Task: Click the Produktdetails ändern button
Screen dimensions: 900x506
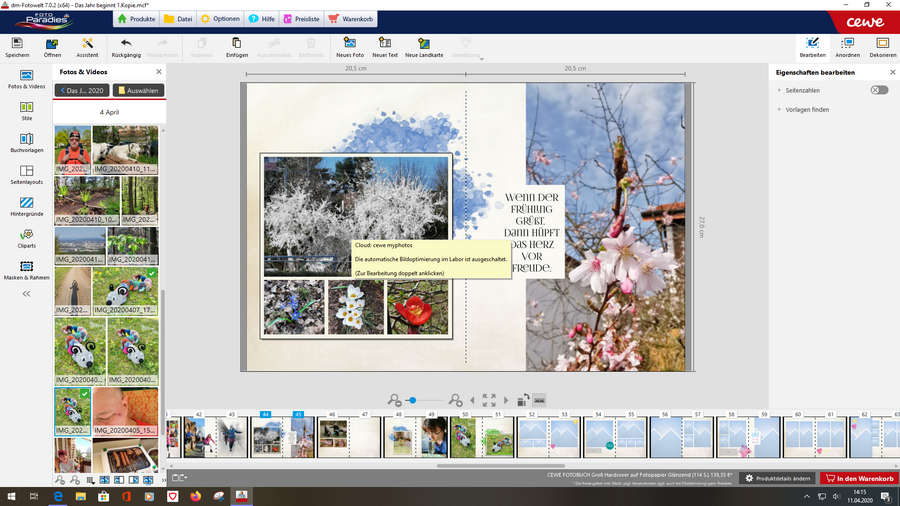Action: 778,478
